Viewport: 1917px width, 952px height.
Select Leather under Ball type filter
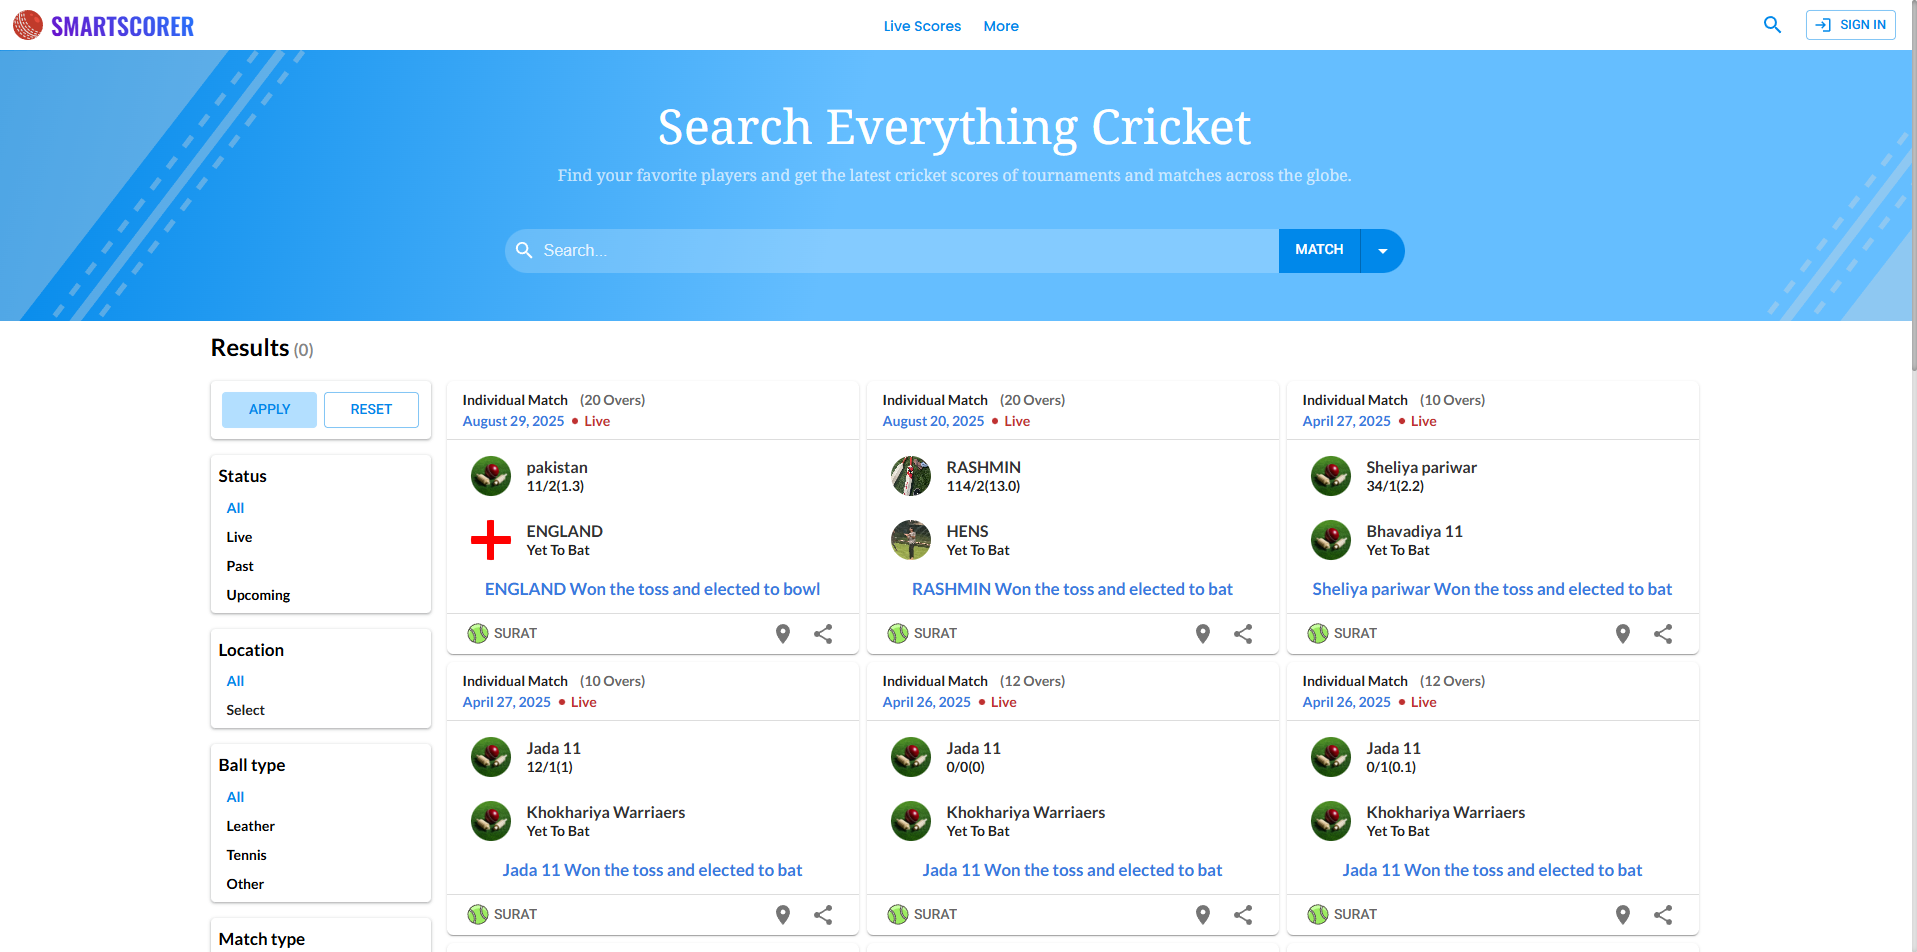(x=250, y=826)
